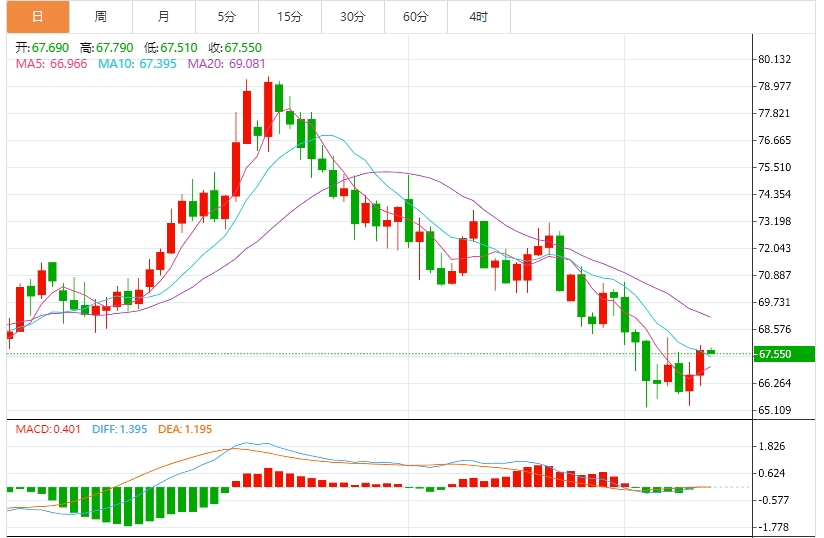Image resolution: width=824 pixels, height=538 pixels.
Task: Select the 日 daily timeframe tab
Action: click(38, 17)
